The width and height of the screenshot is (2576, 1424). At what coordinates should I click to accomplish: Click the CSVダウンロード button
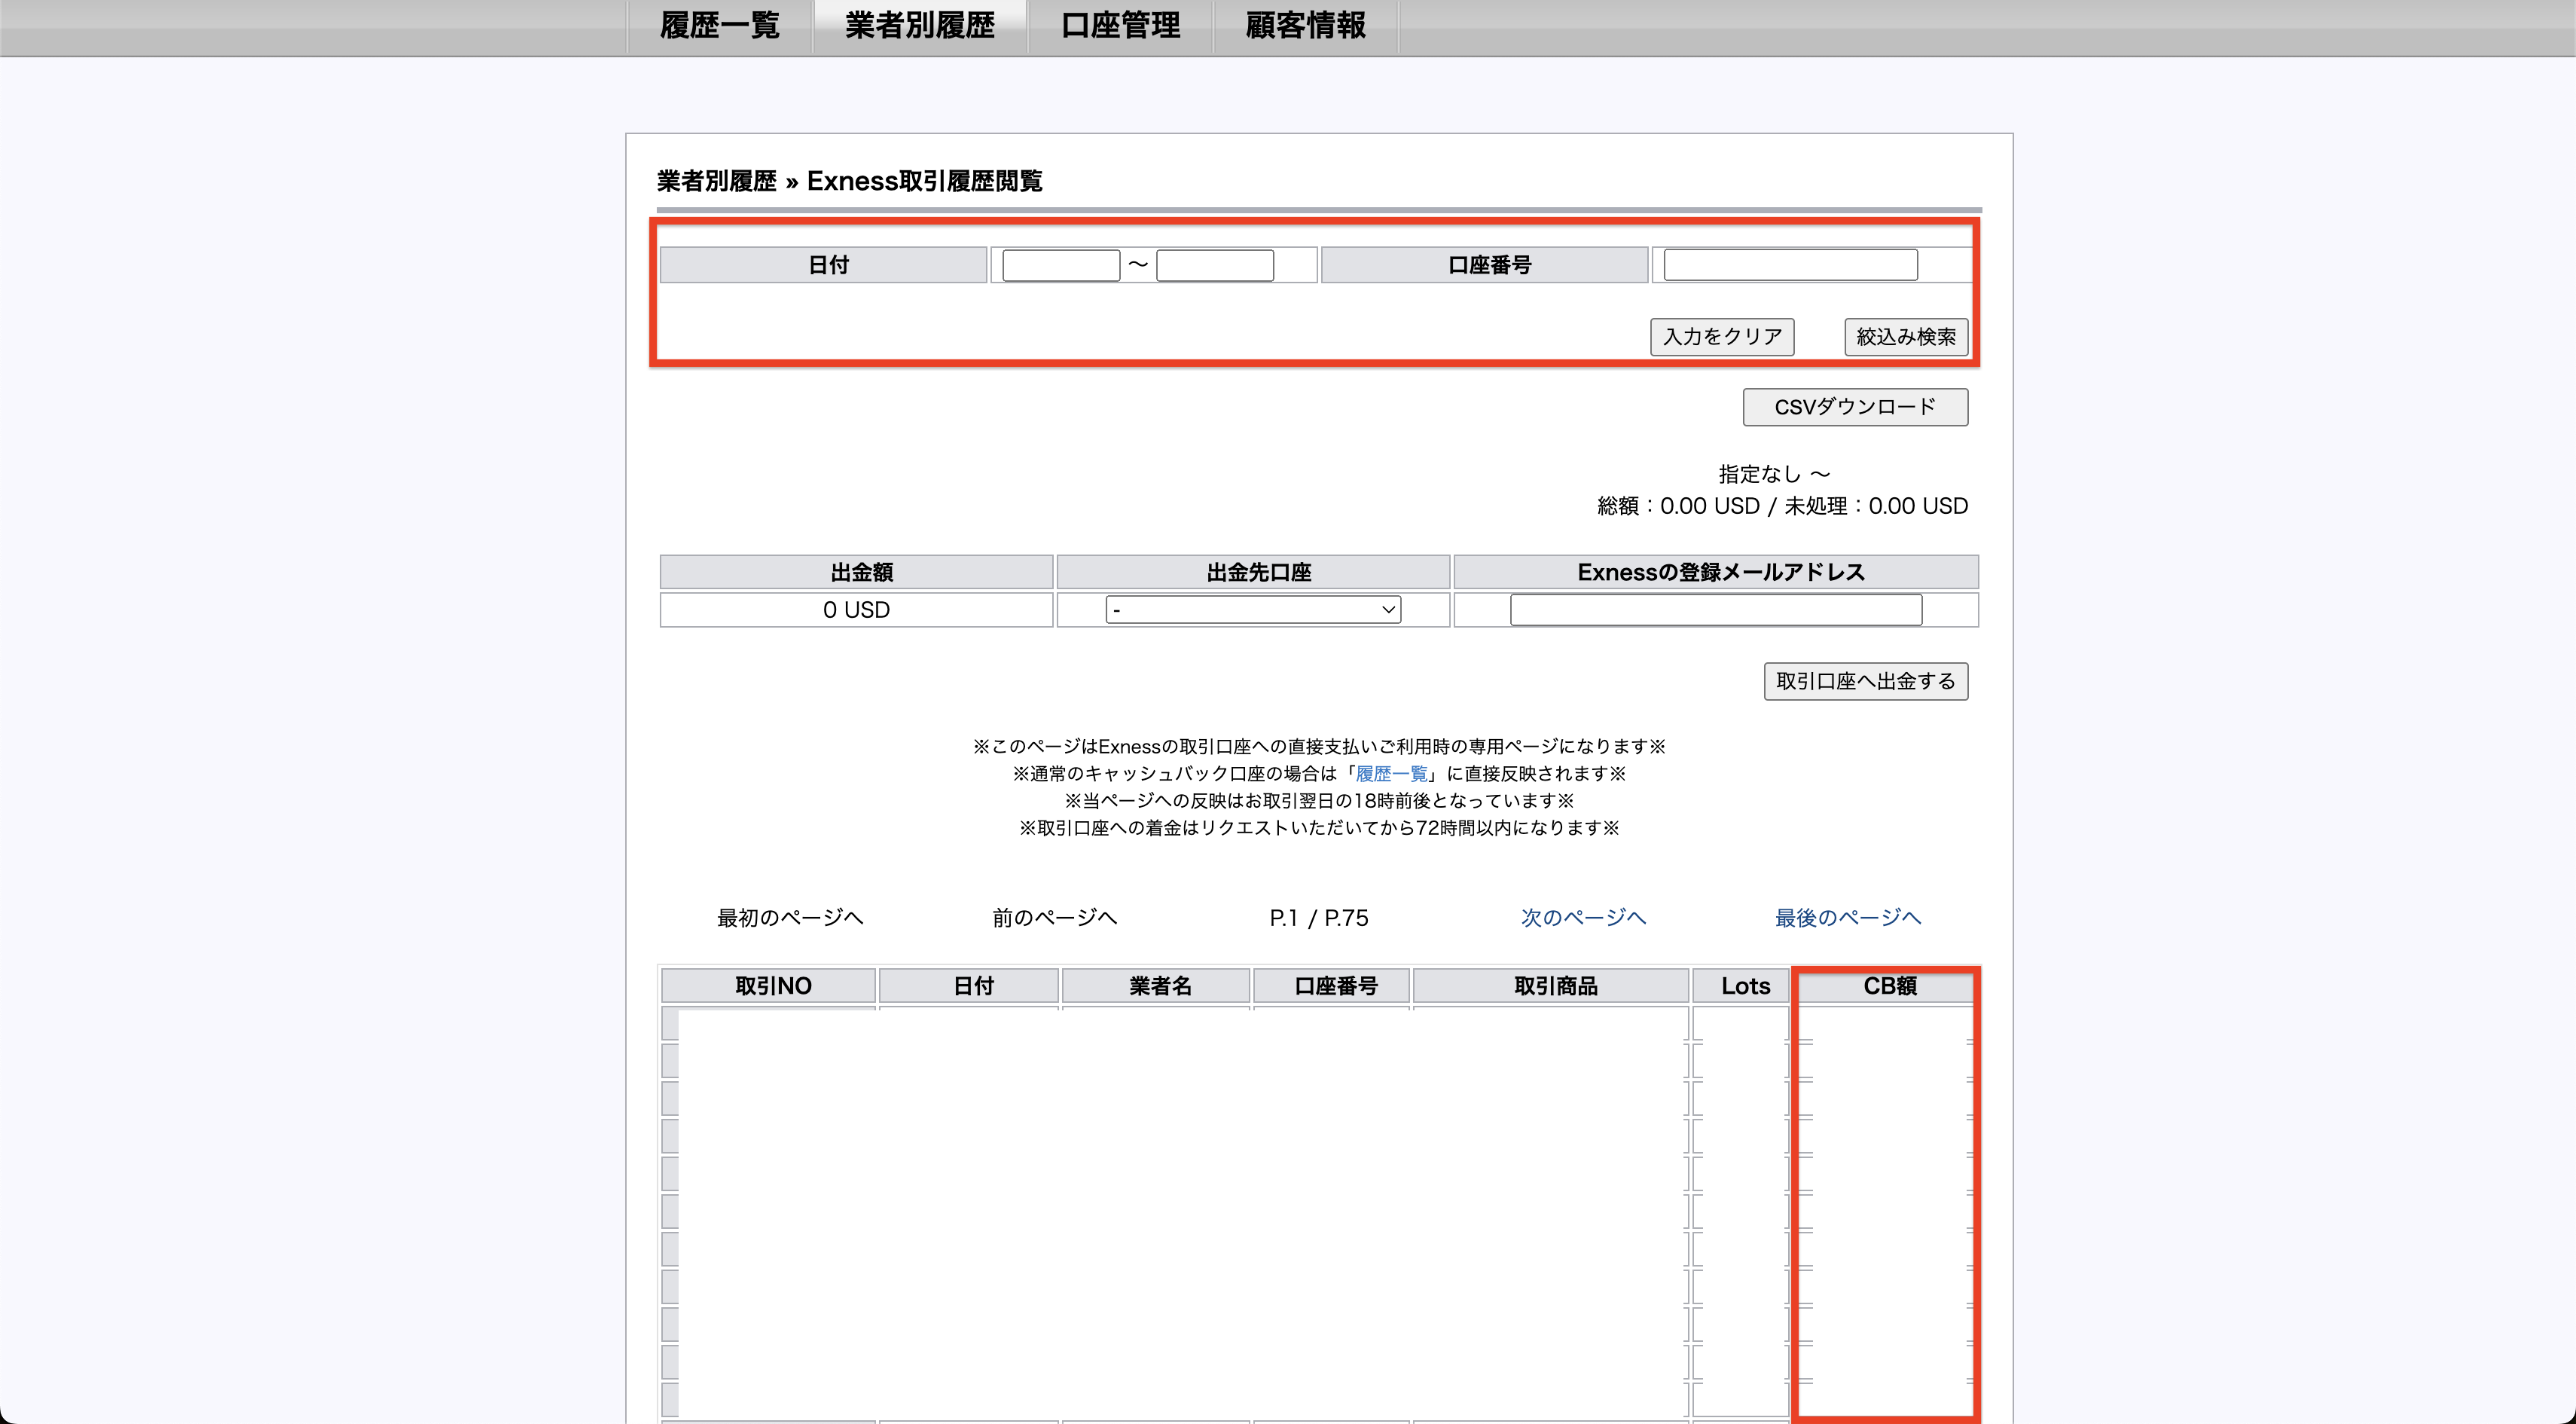pos(1855,407)
